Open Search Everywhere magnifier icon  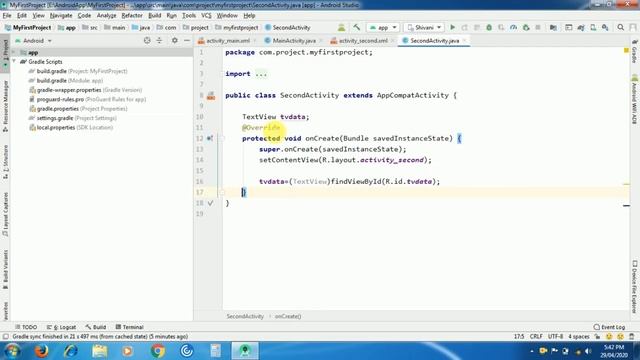620,27
